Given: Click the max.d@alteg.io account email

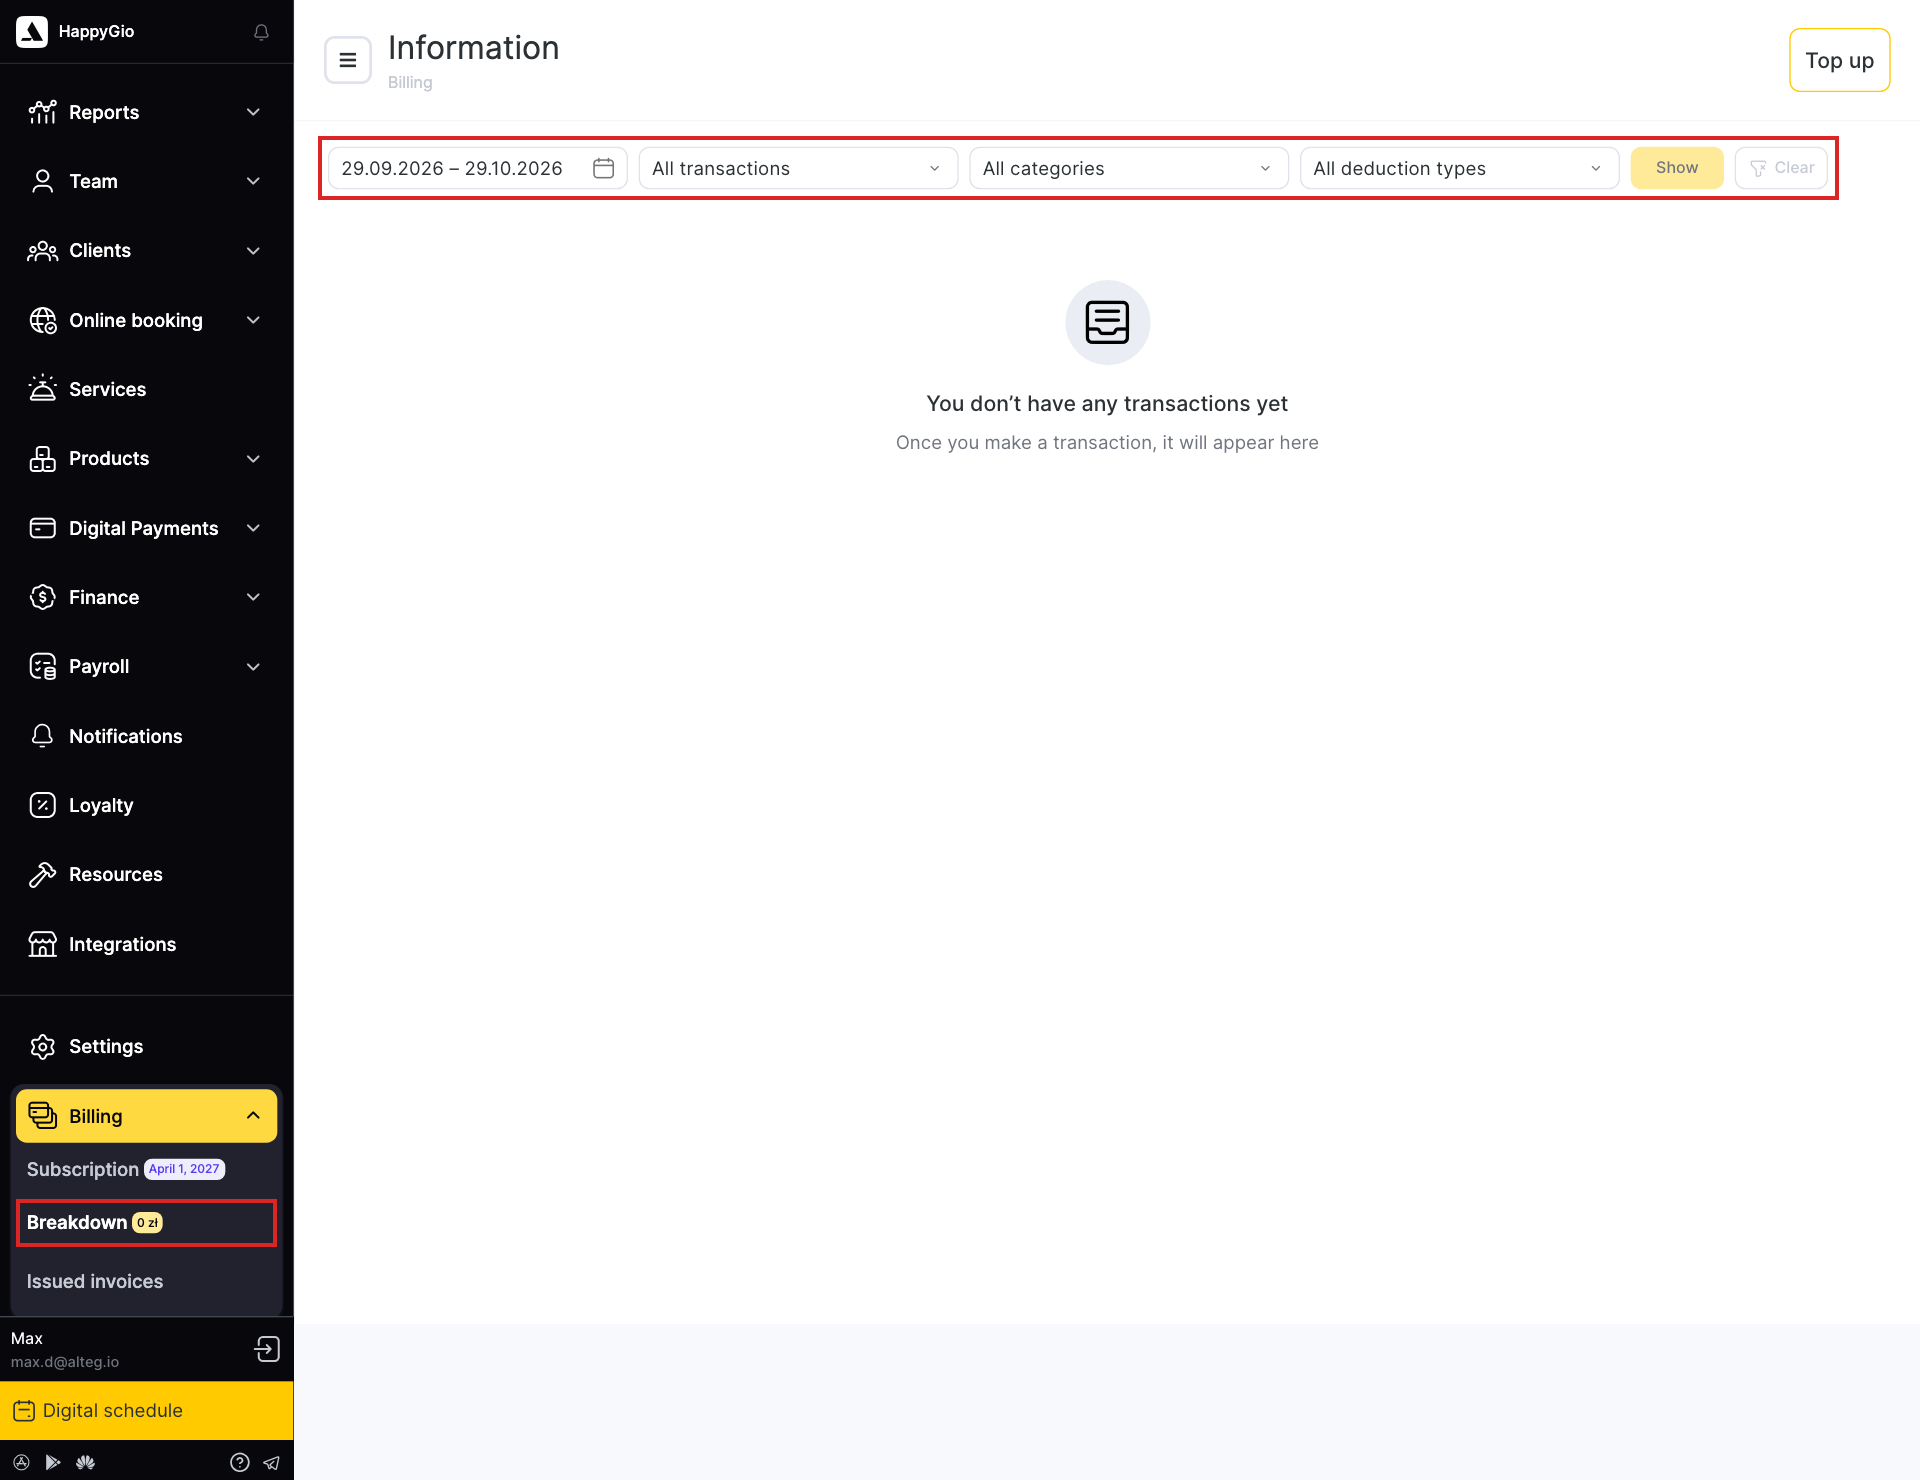Looking at the screenshot, I should click(65, 1362).
